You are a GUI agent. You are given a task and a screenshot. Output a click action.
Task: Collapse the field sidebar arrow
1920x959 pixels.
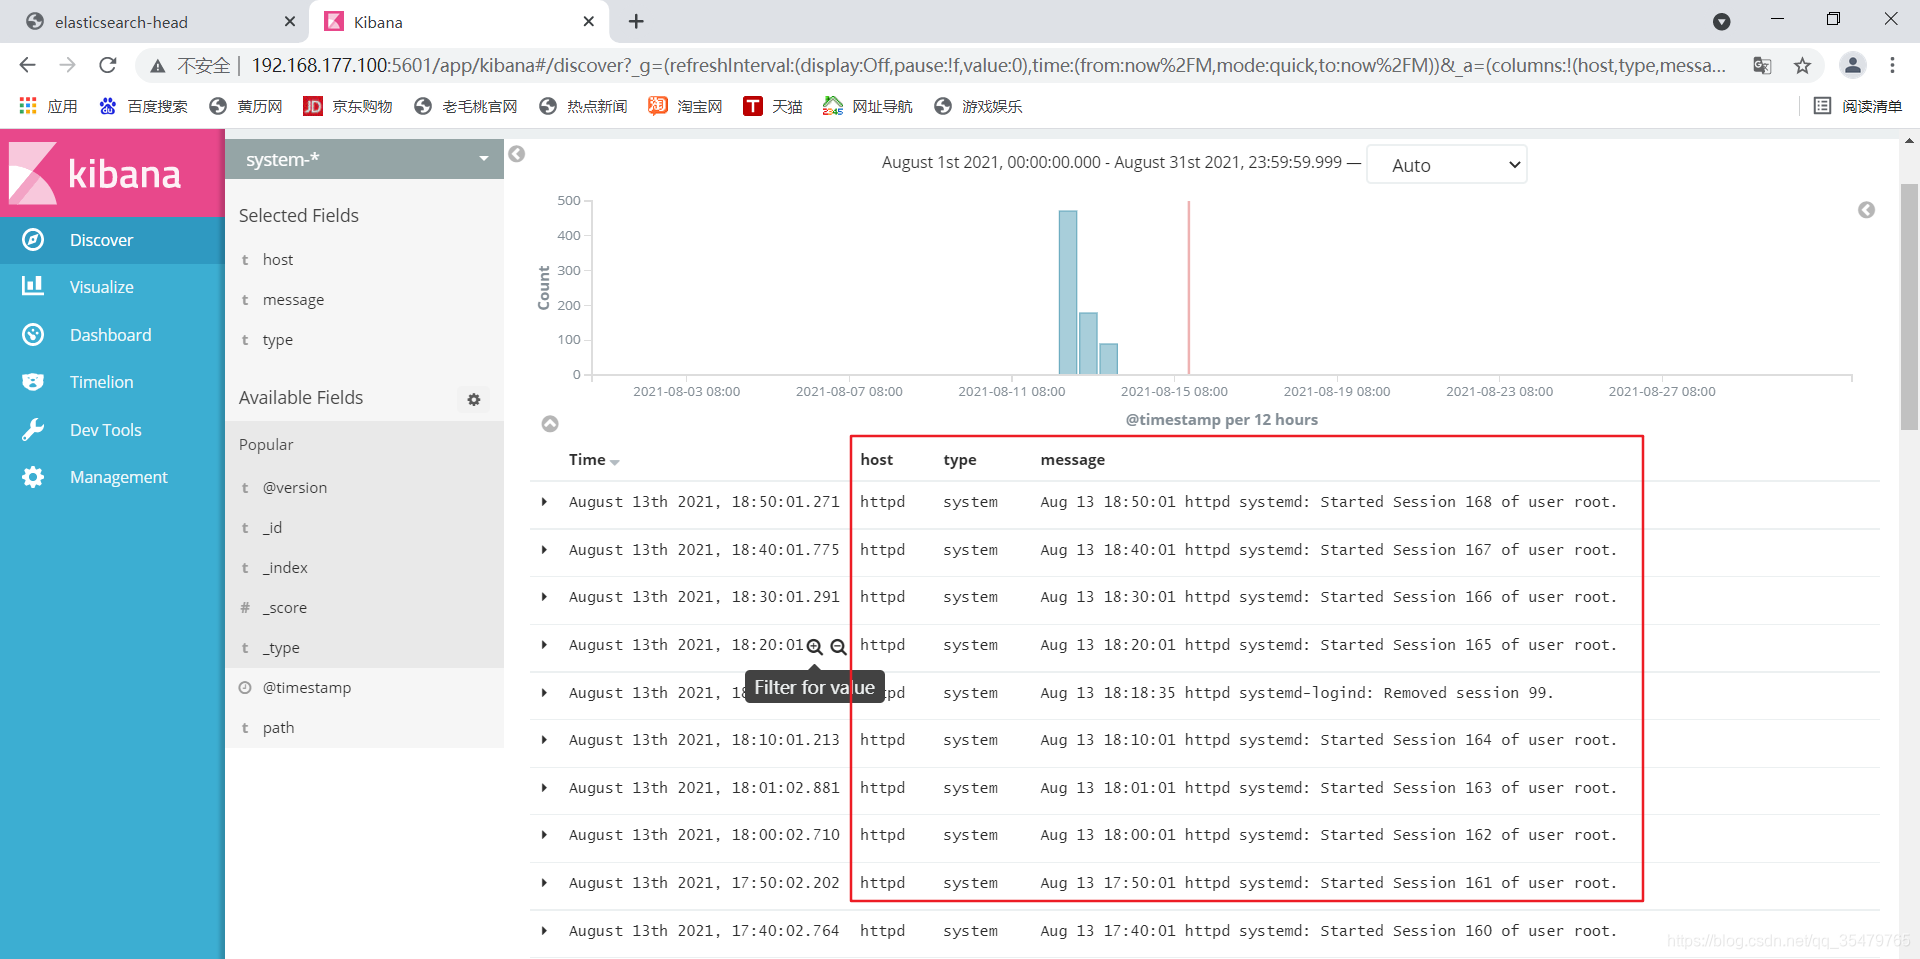point(517,154)
